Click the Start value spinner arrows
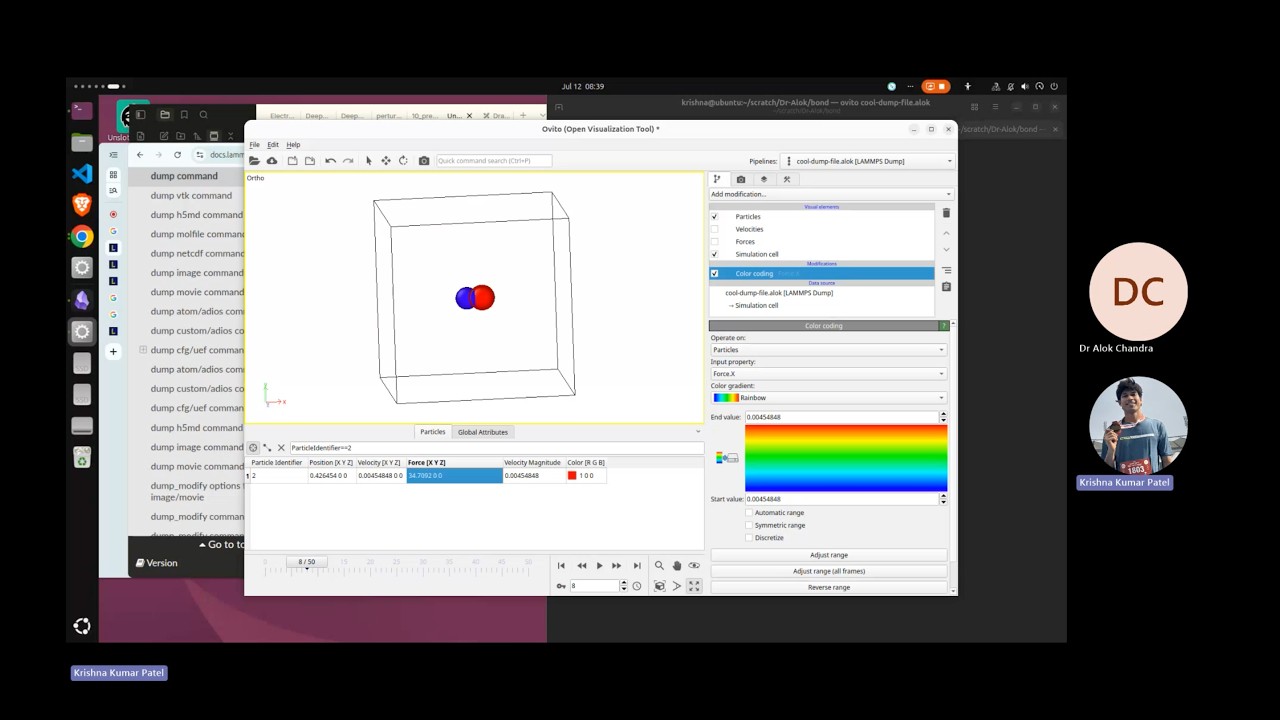The height and width of the screenshot is (720, 1280). pyautogui.click(x=943, y=499)
